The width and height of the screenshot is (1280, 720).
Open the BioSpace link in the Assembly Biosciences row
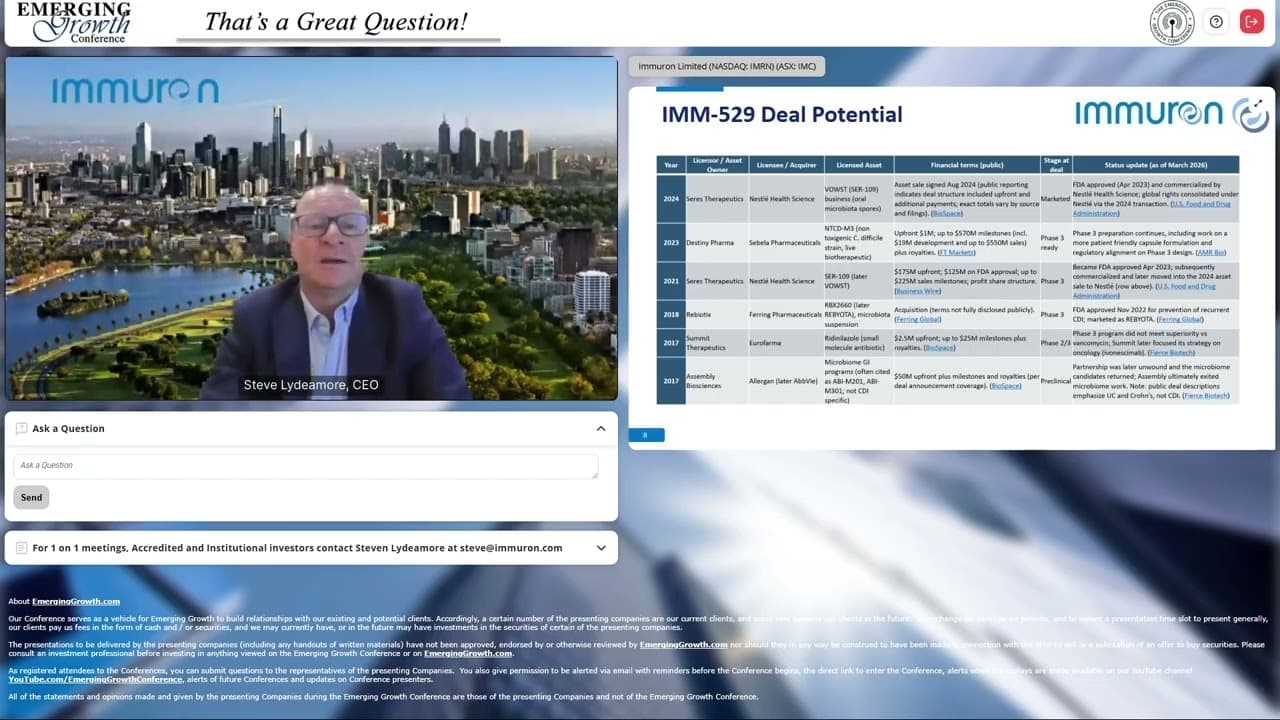[x=1005, y=385]
